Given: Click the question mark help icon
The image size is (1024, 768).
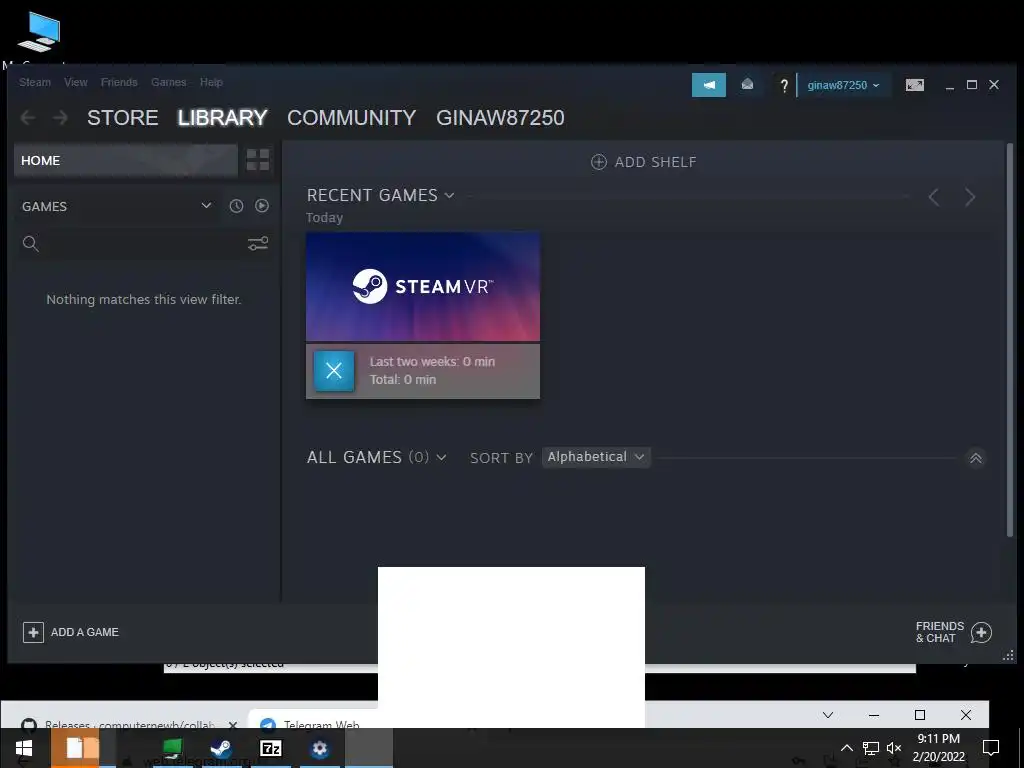Looking at the screenshot, I should click(x=784, y=86).
